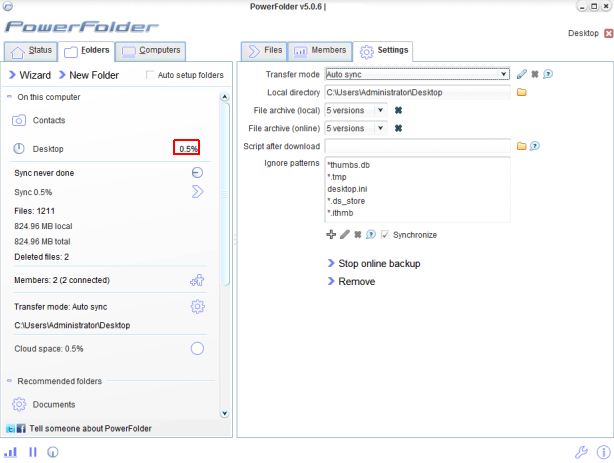Screen dimensions: 614x463
Task: Select the Documents recommended folder
Action: click(44, 404)
